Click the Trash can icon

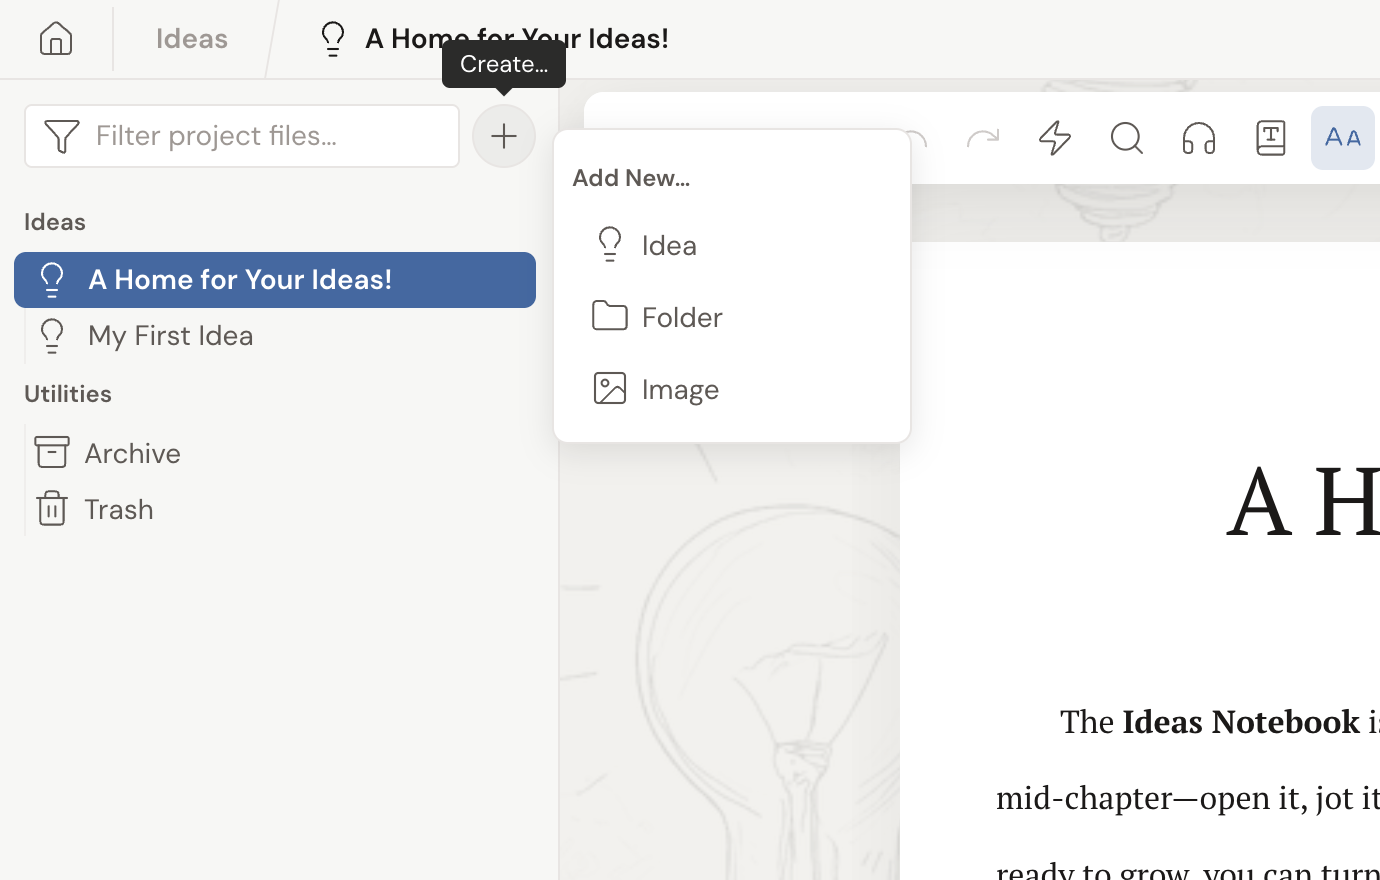[52, 508]
